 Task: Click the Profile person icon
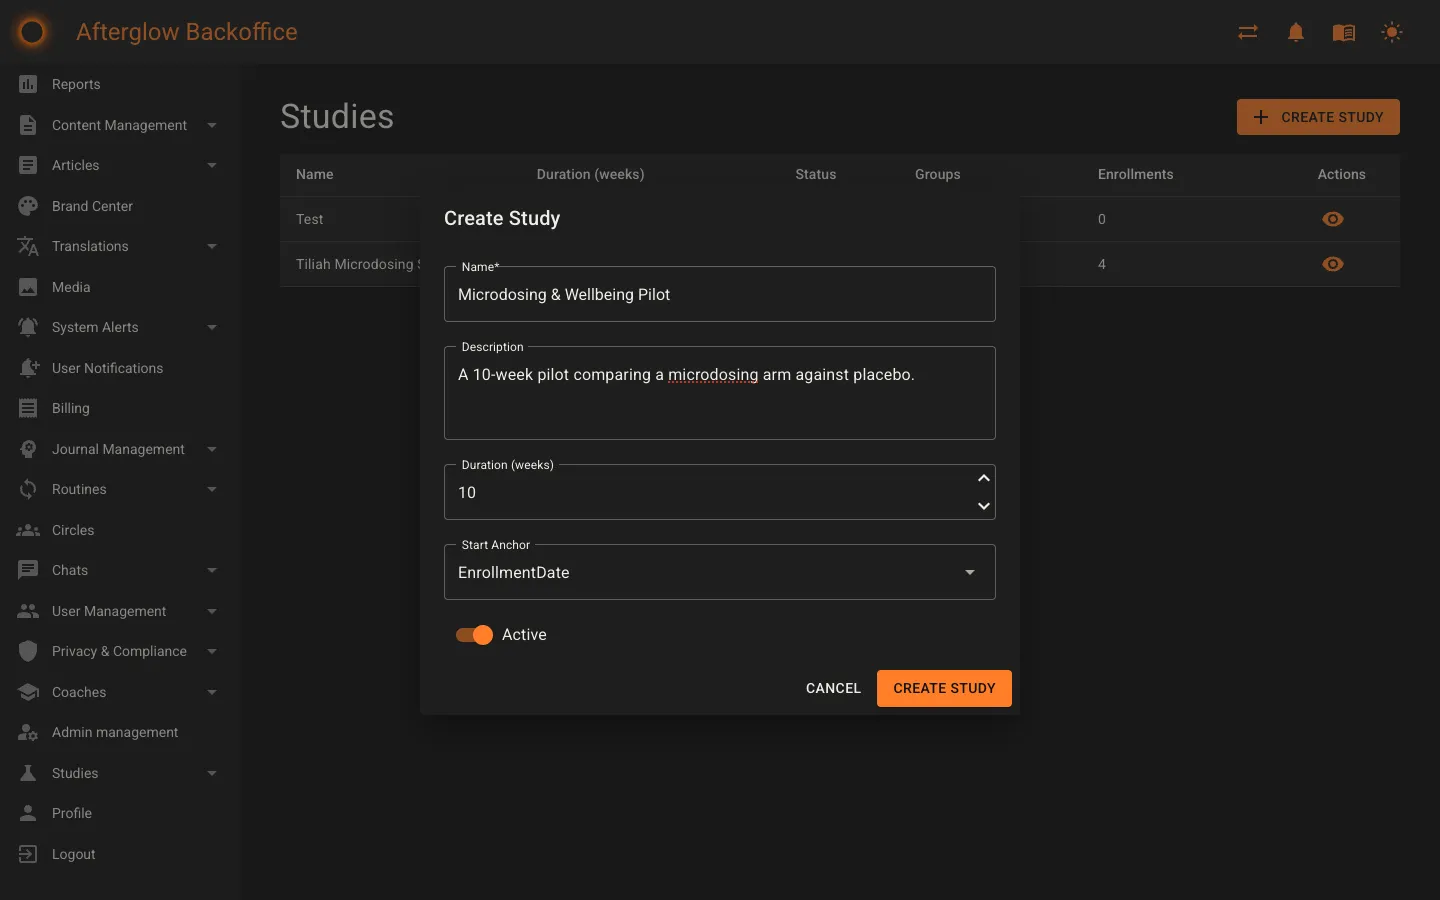28,813
